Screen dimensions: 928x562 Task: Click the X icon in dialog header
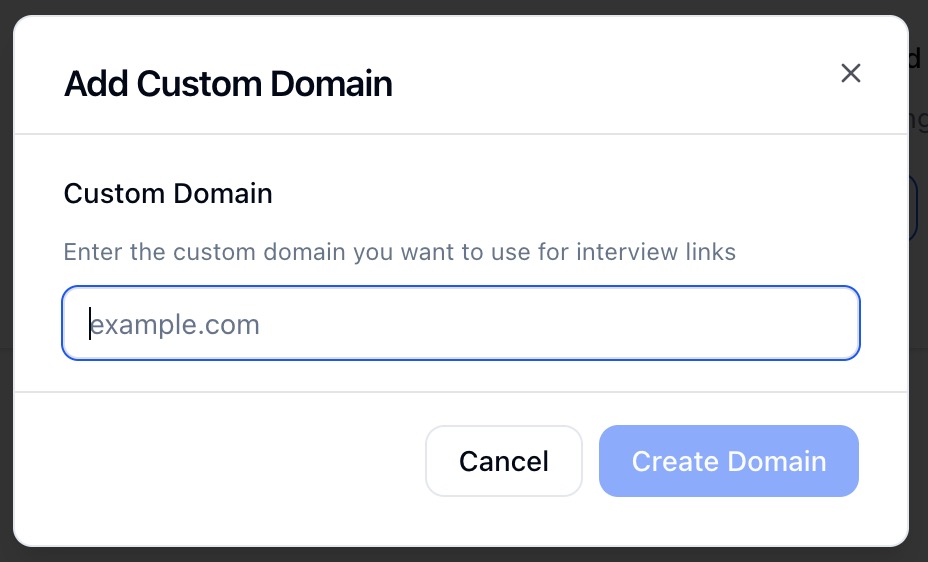tap(850, 73)
